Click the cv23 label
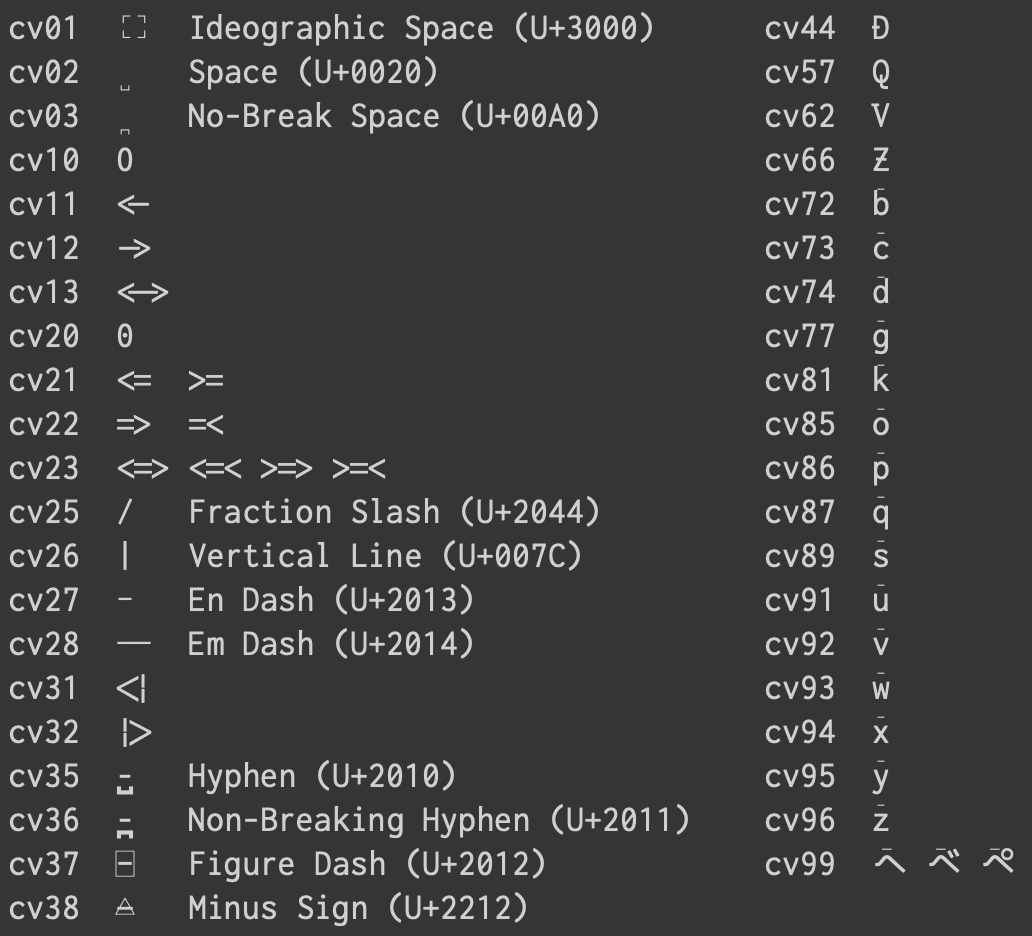The height and width of the screenshot is (936, 1032). [44, 468]
